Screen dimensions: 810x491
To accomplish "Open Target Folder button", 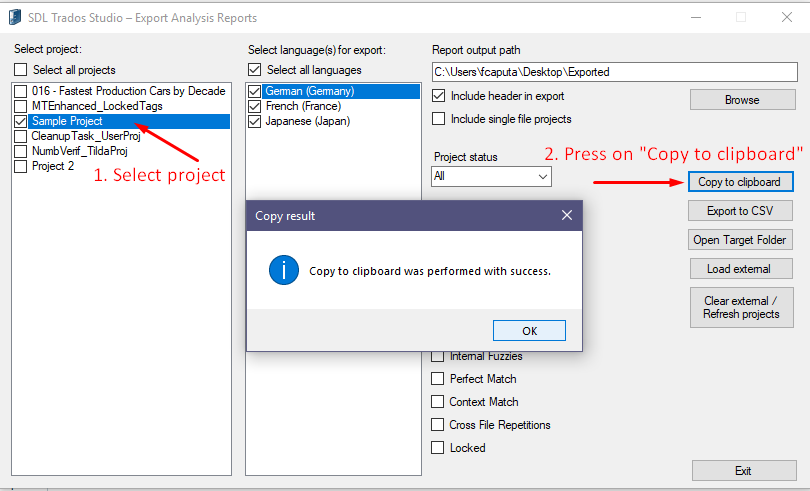I will click(740, 240).
